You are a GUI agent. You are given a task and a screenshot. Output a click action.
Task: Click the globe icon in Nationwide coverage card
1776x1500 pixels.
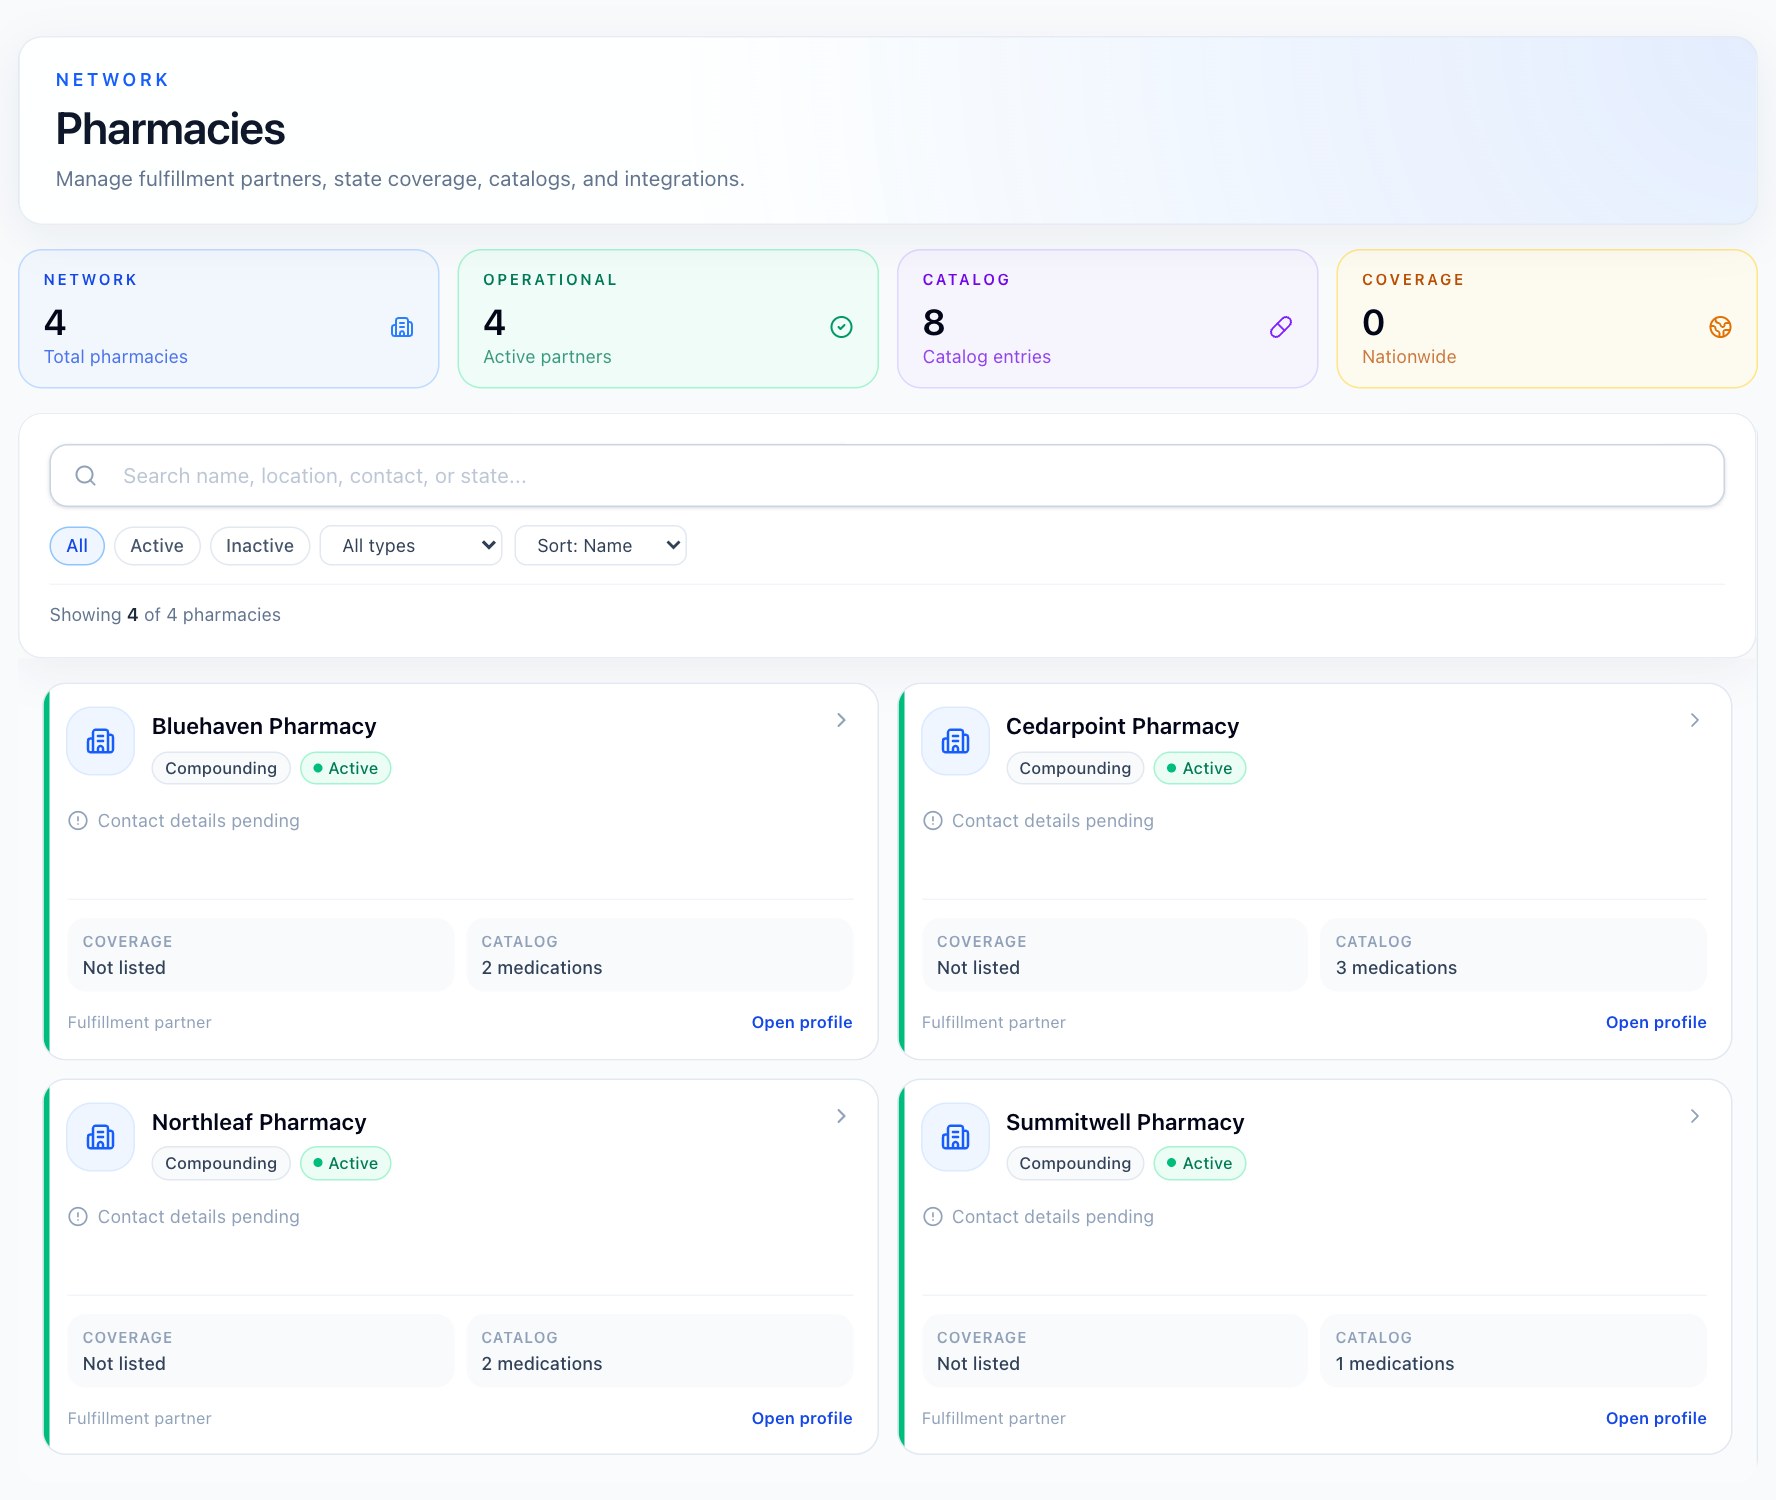click(1720, 327)
